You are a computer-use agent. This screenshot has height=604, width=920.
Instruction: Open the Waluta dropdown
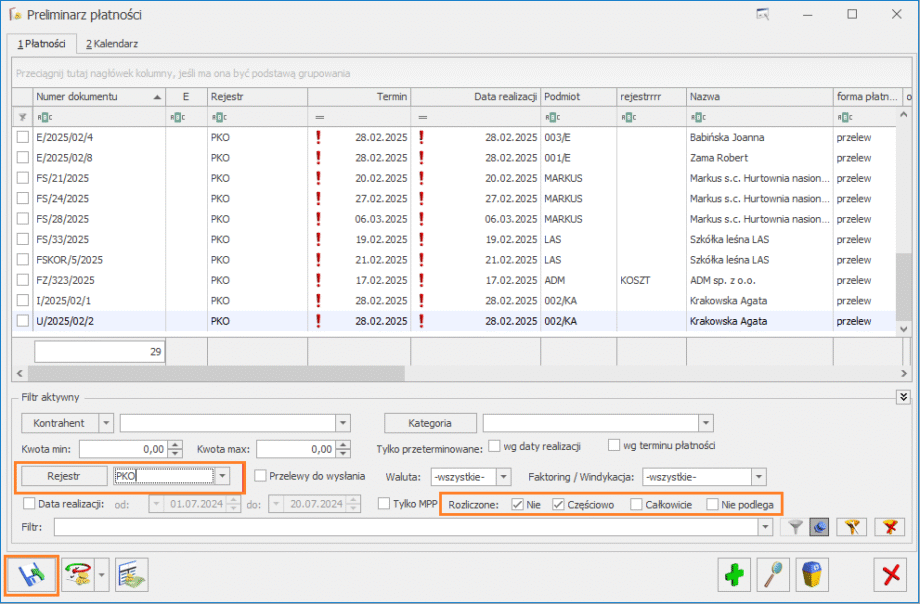pyautogui.click(x=504, y=477)
